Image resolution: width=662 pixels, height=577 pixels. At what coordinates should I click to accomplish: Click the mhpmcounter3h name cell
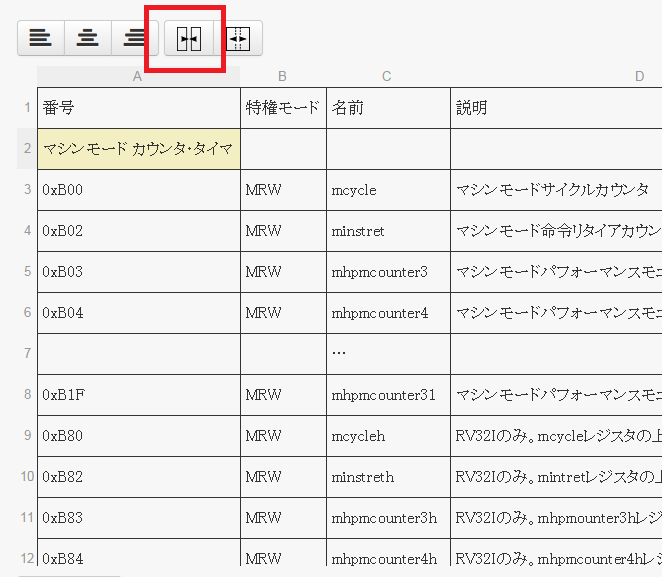388,517
